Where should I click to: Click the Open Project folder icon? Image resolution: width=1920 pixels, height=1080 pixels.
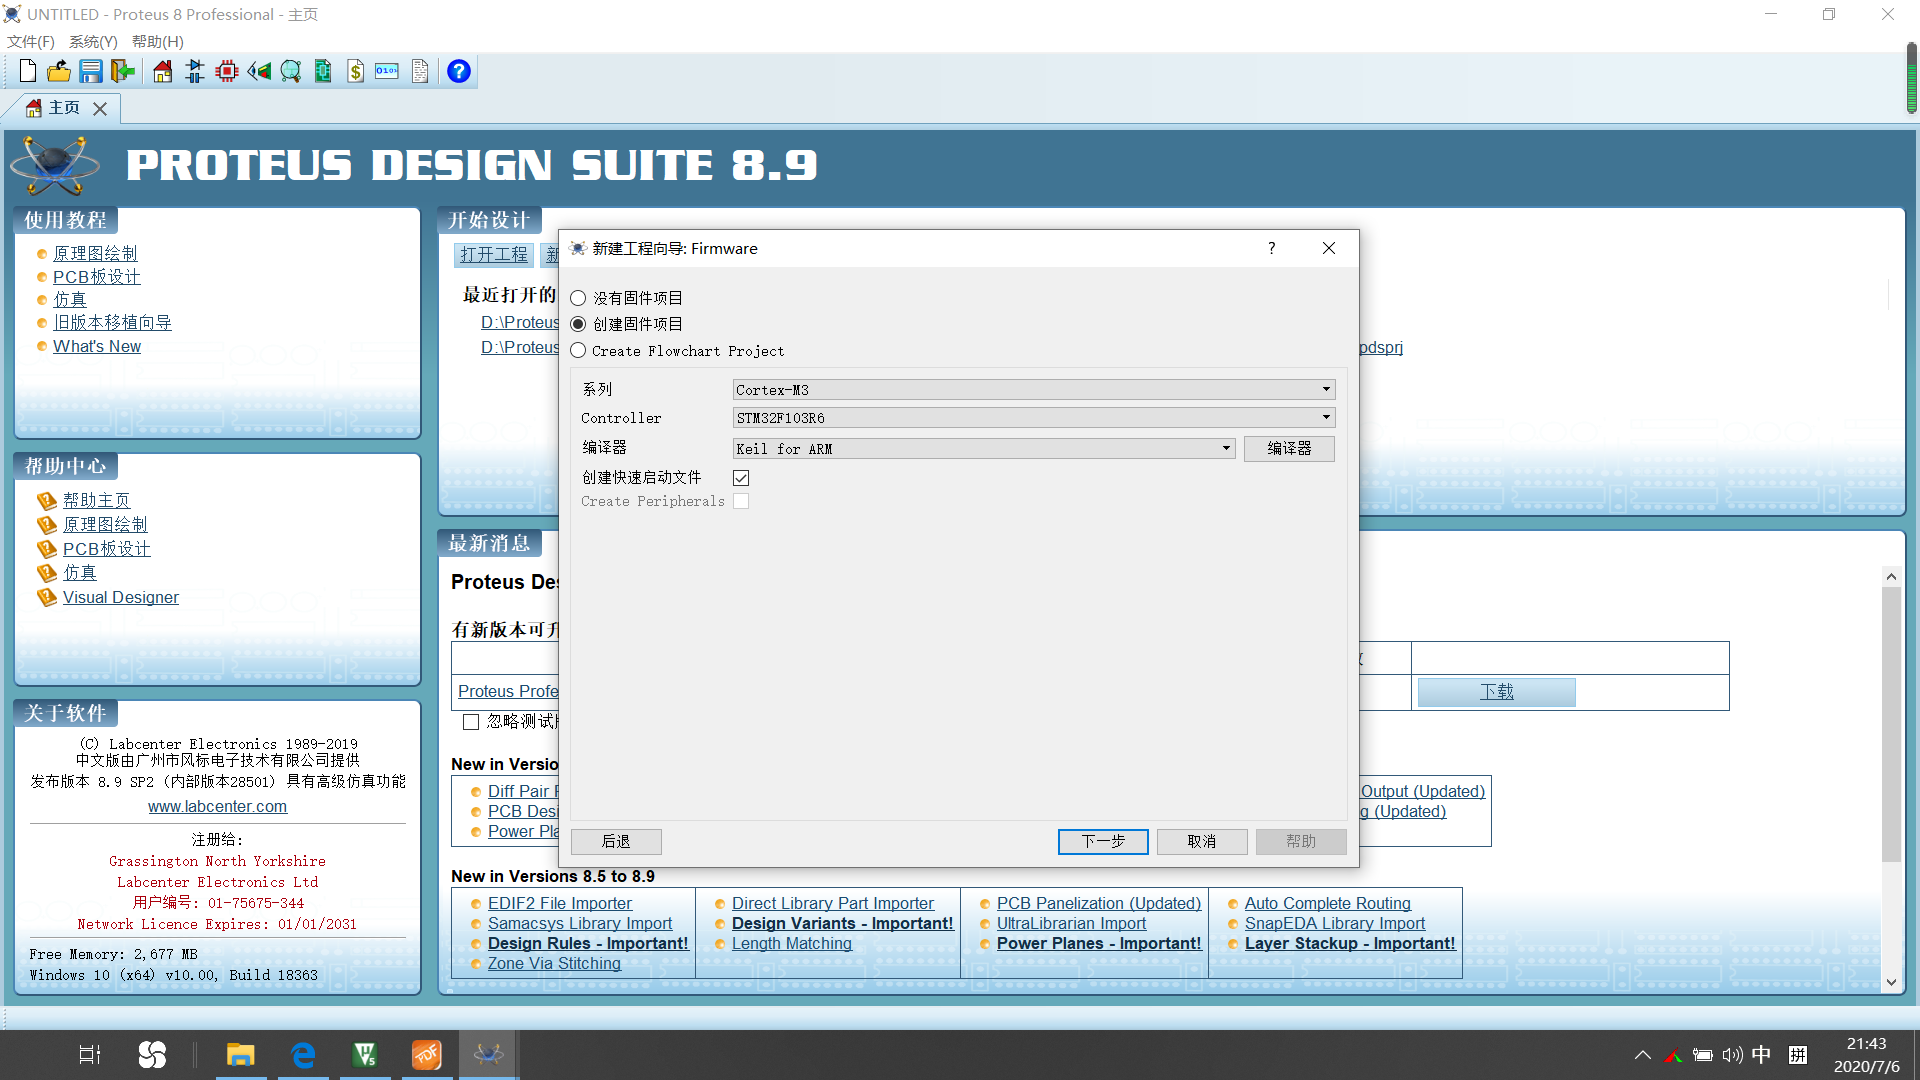click(x=59, y=71)
